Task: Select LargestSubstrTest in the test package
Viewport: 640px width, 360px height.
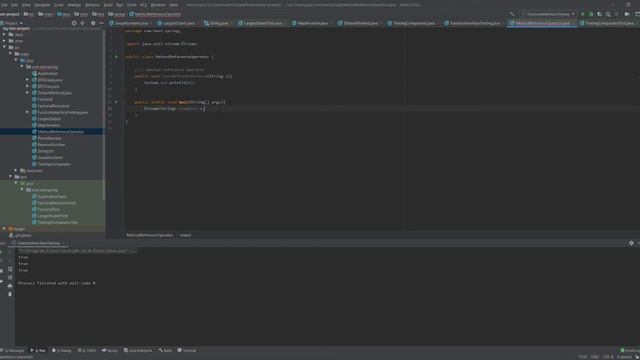Action: [53, 216]
